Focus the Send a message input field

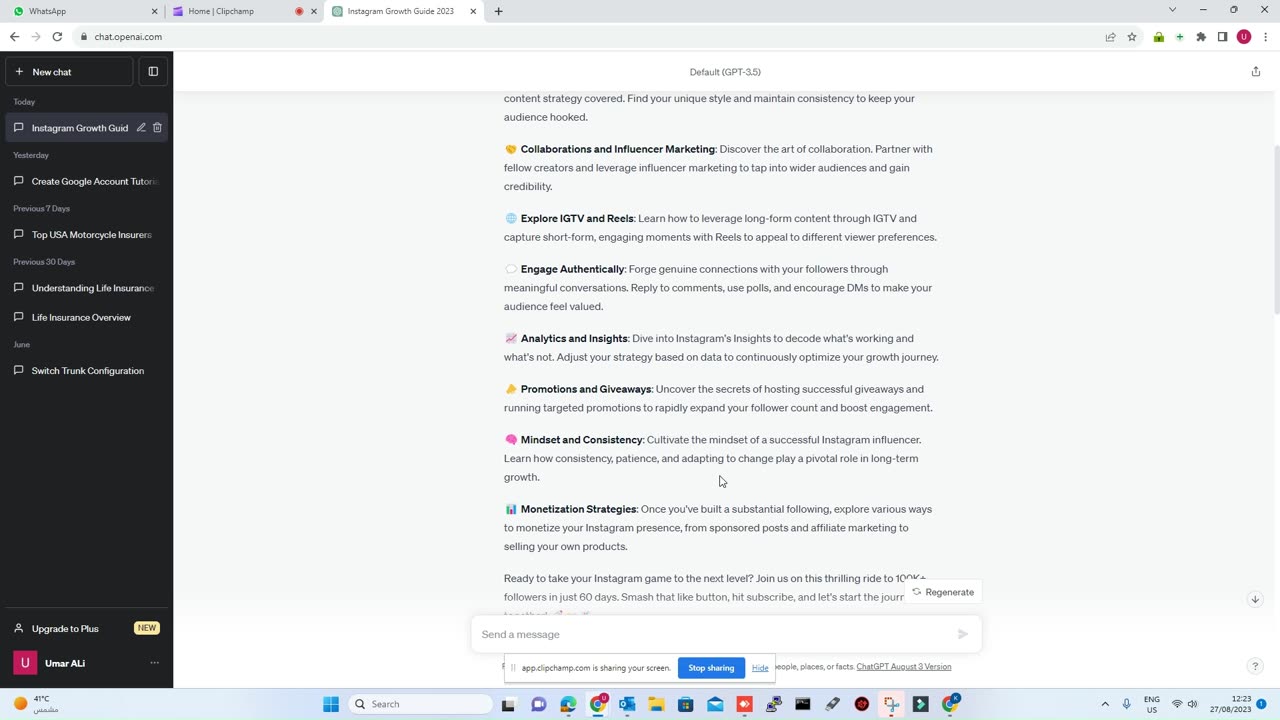[x=712, y=634]
